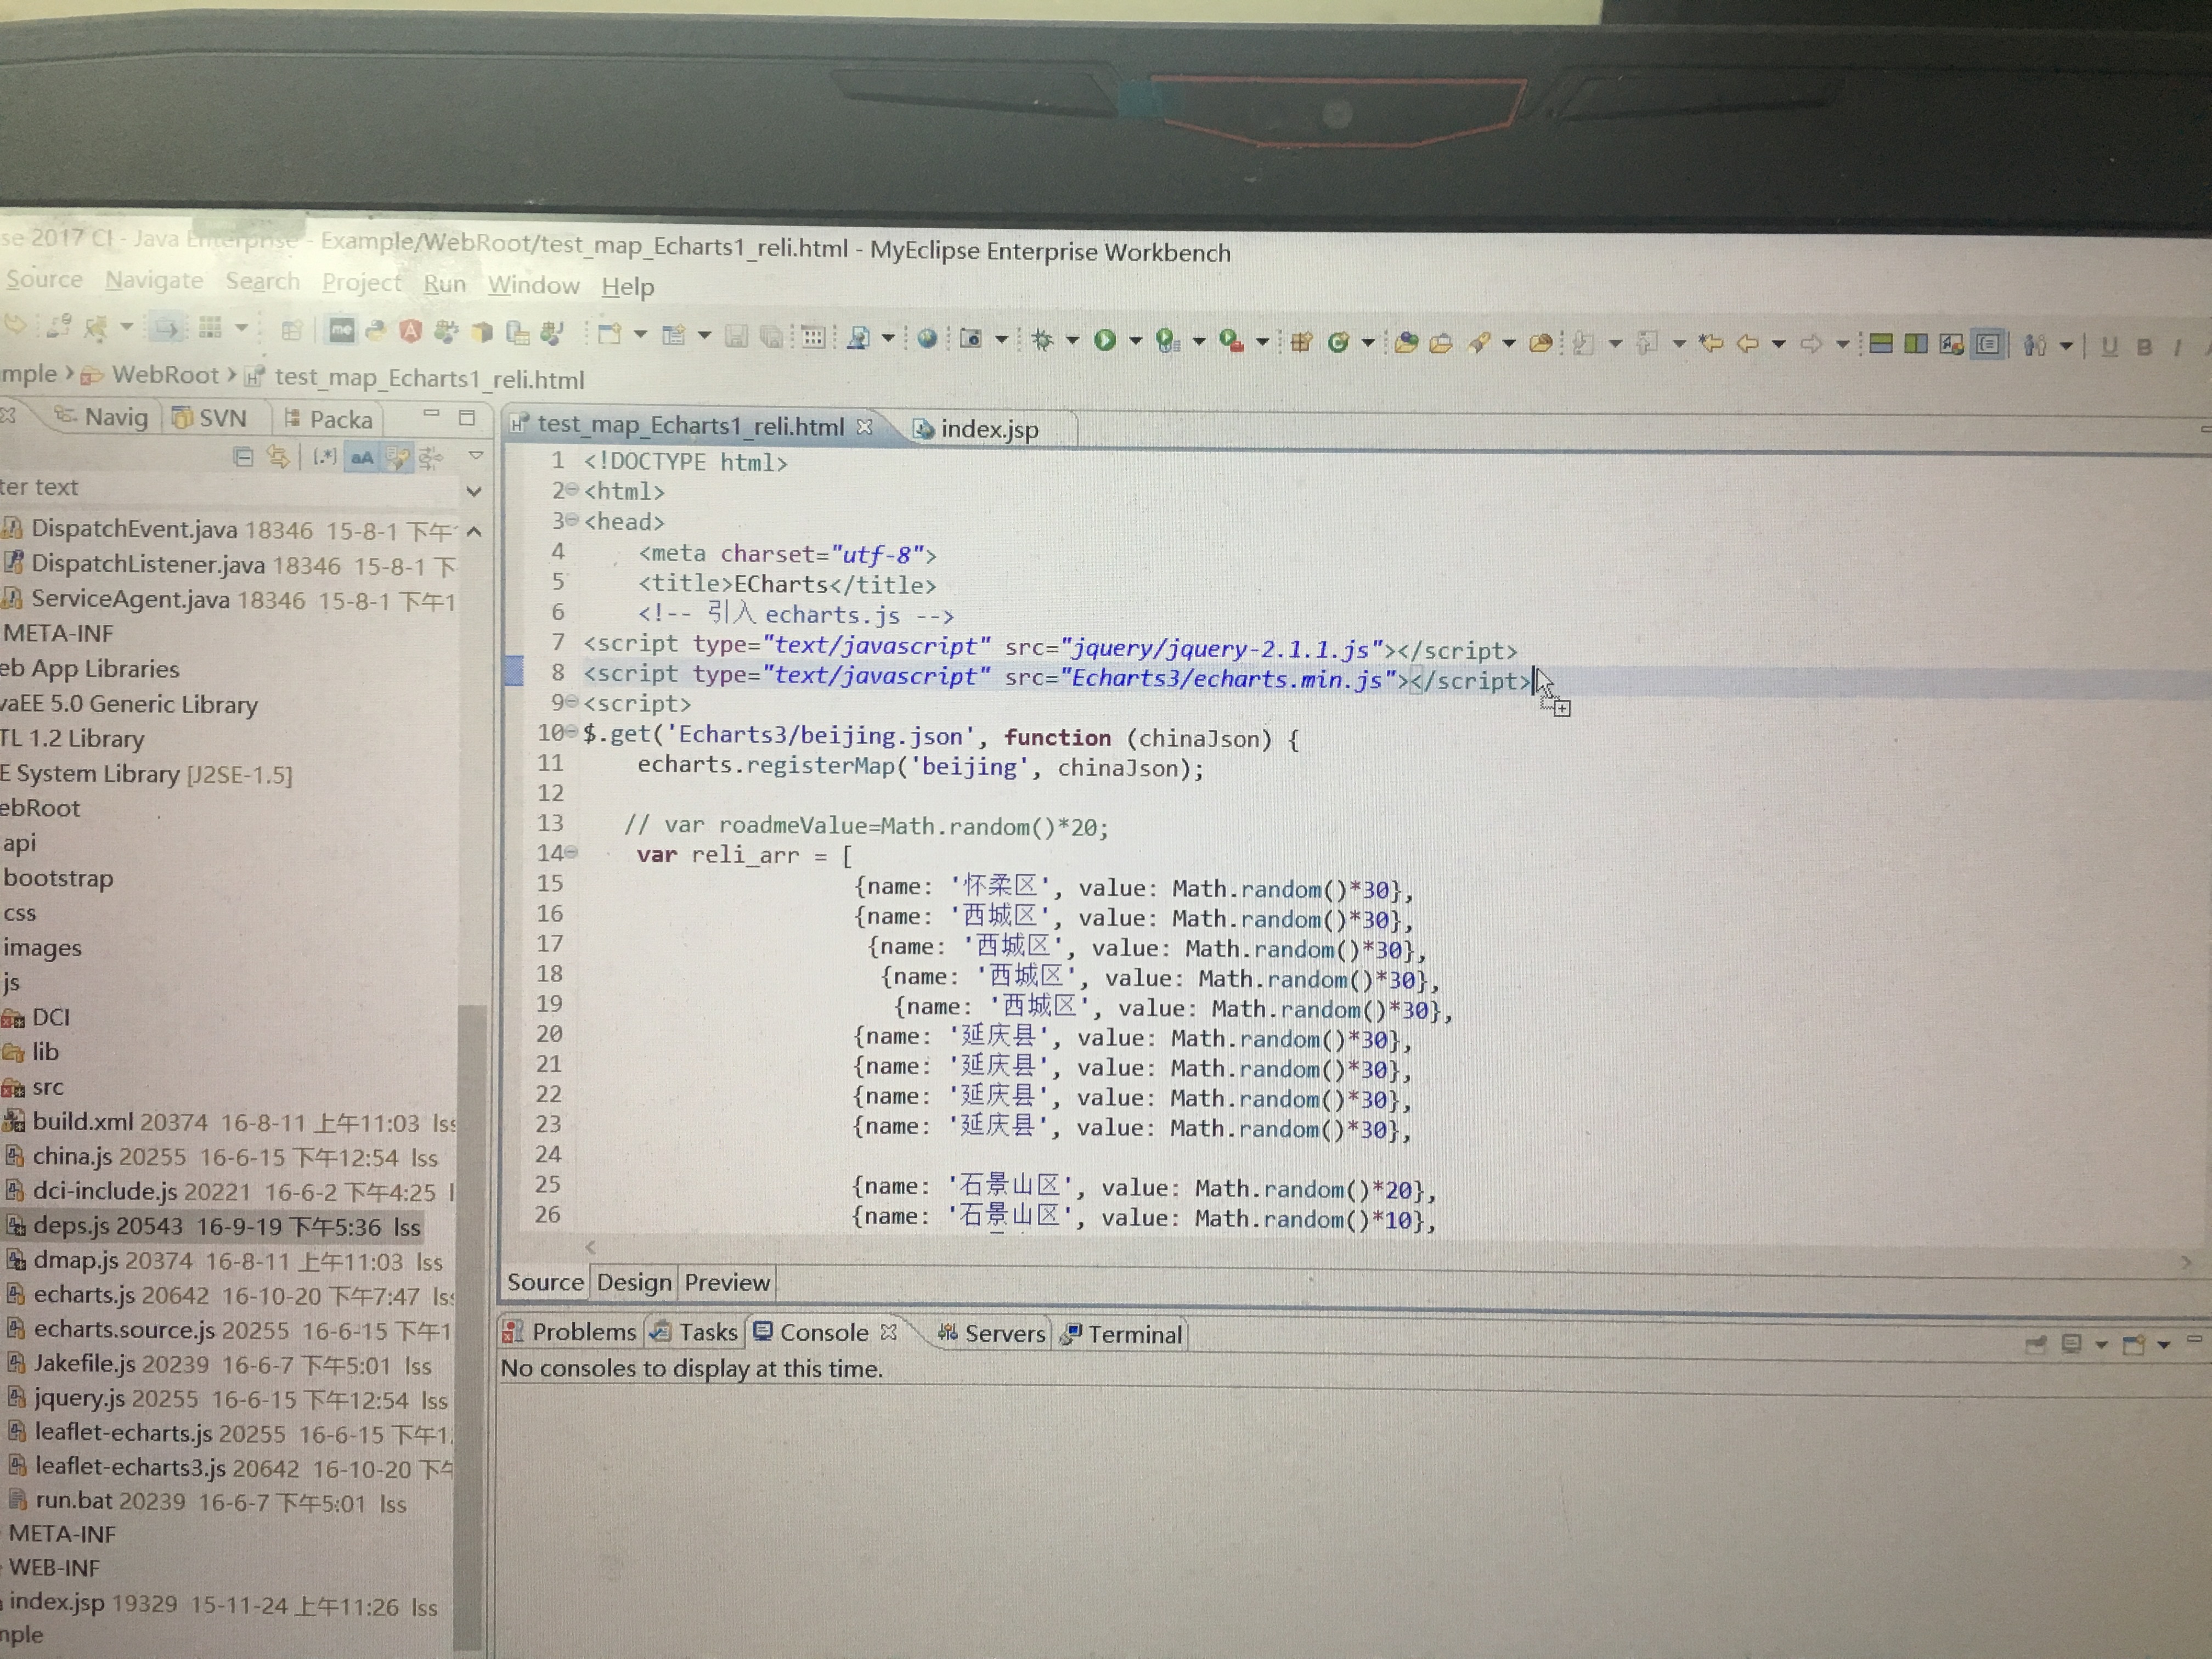
Task: Click the web browser globe icon
Action: [x=927, y=339]
